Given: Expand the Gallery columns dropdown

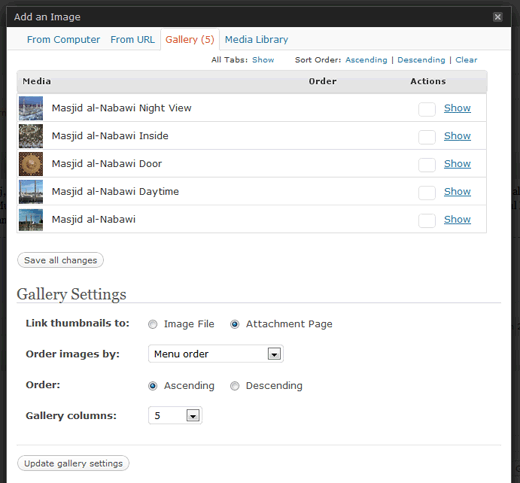Looking at the screenshot, I should coord(175,415).
